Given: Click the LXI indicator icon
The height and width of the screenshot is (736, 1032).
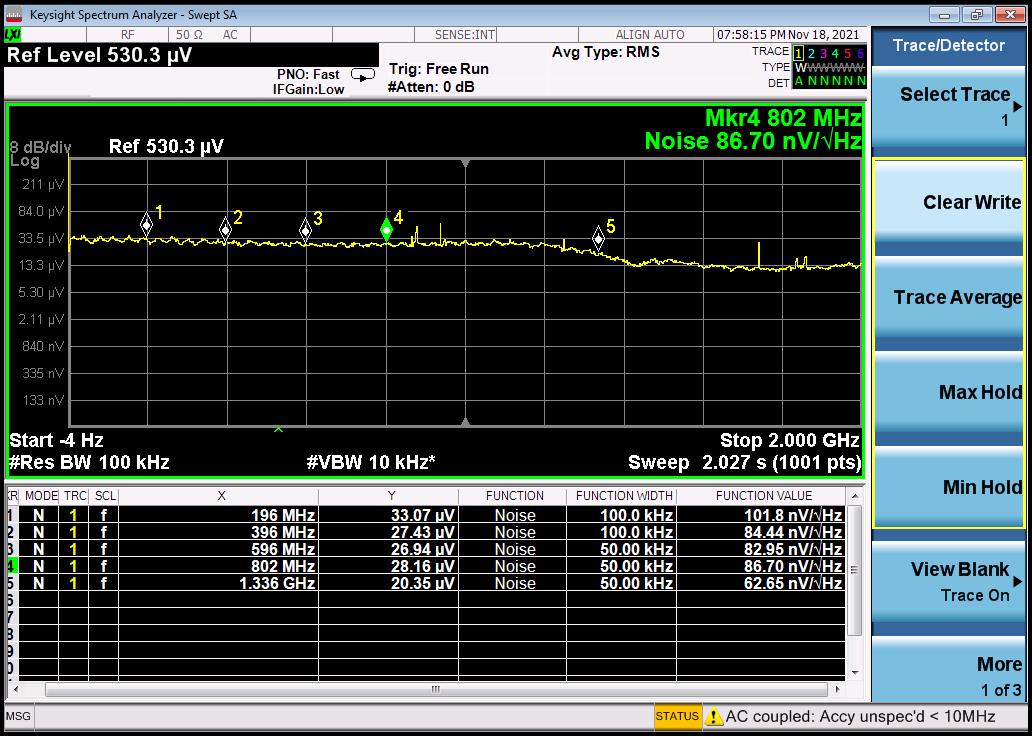Looking at the screenshot, I should coord(13,34).
